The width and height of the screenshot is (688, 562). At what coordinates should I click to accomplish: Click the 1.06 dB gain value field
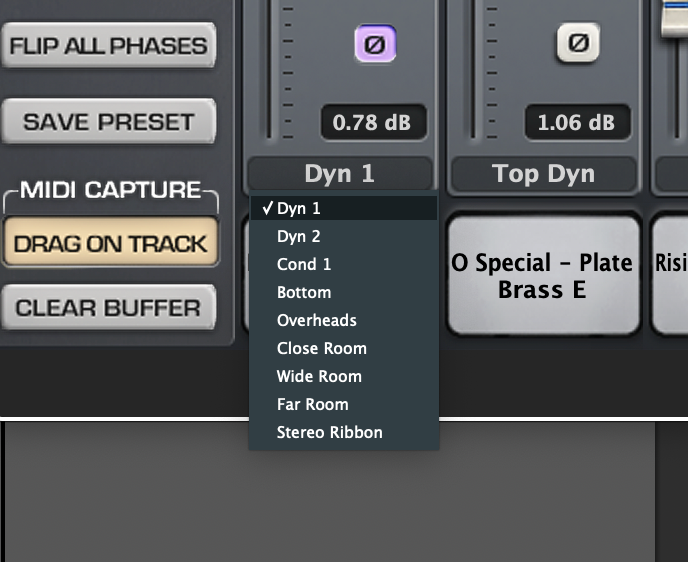pyautogui.click(x=577, y=122)
